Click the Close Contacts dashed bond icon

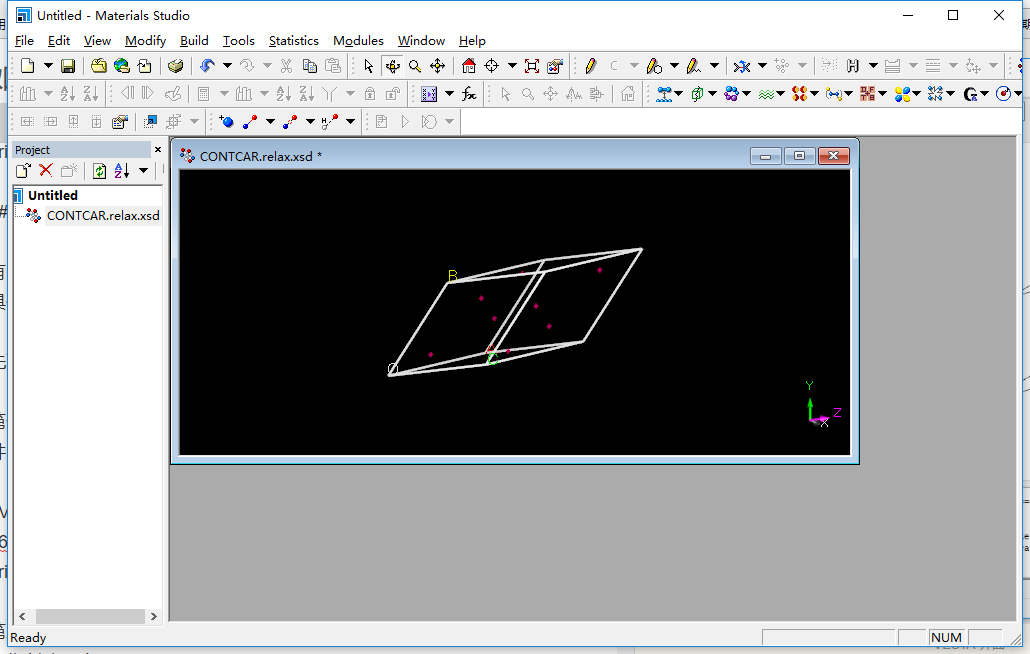(290, 121)
